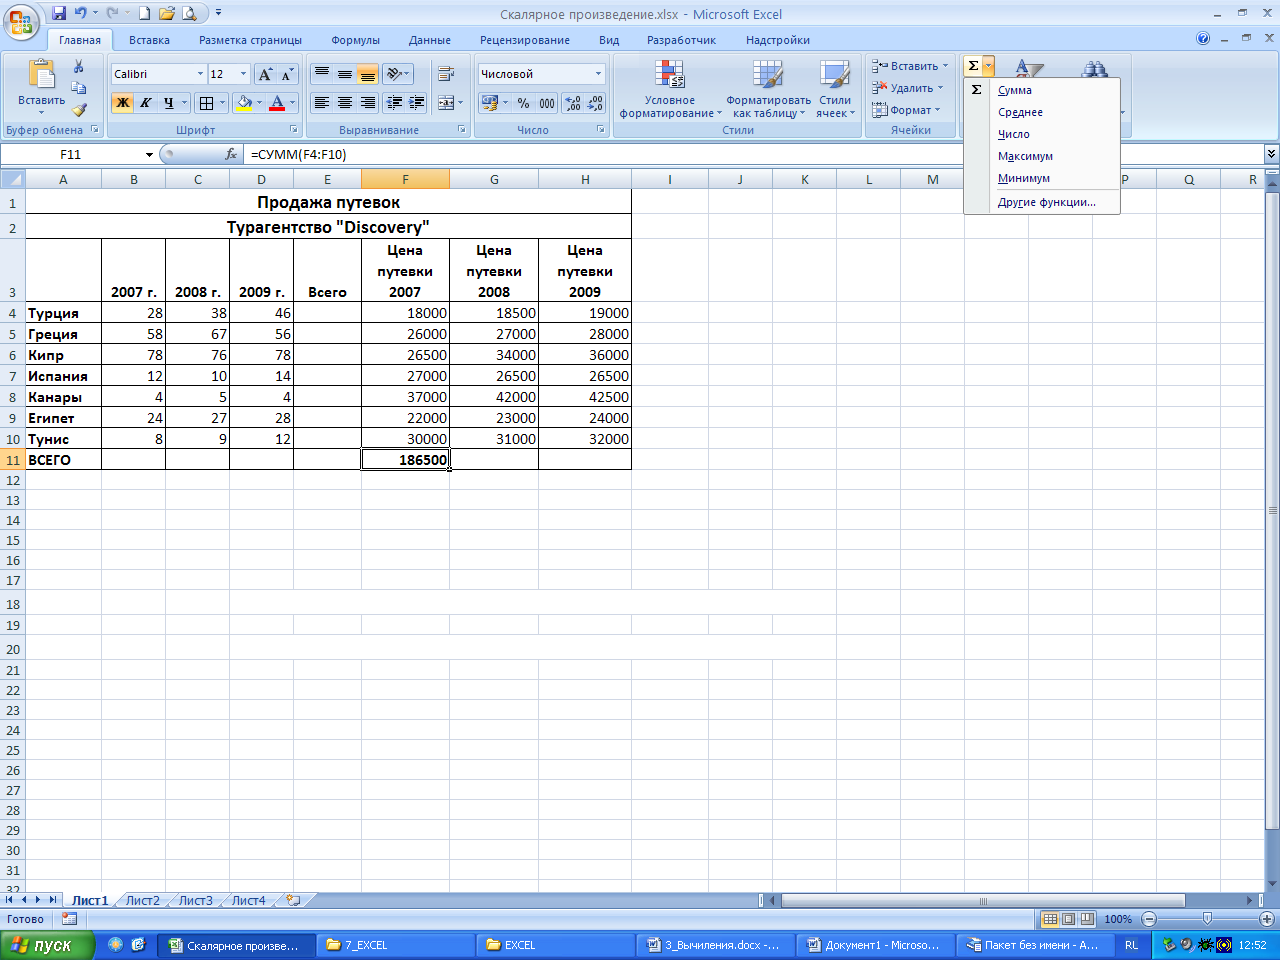Toggle Align Text Right

367,103
